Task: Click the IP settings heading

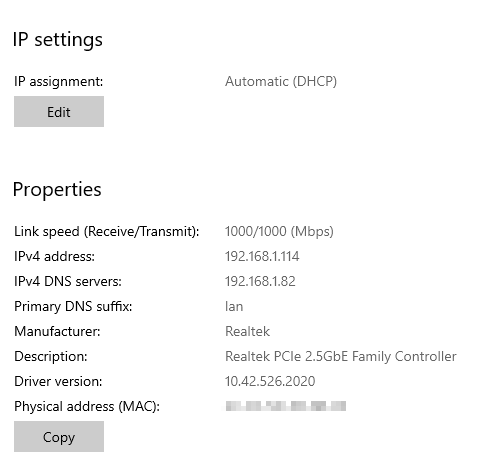Action: (58, 40)
